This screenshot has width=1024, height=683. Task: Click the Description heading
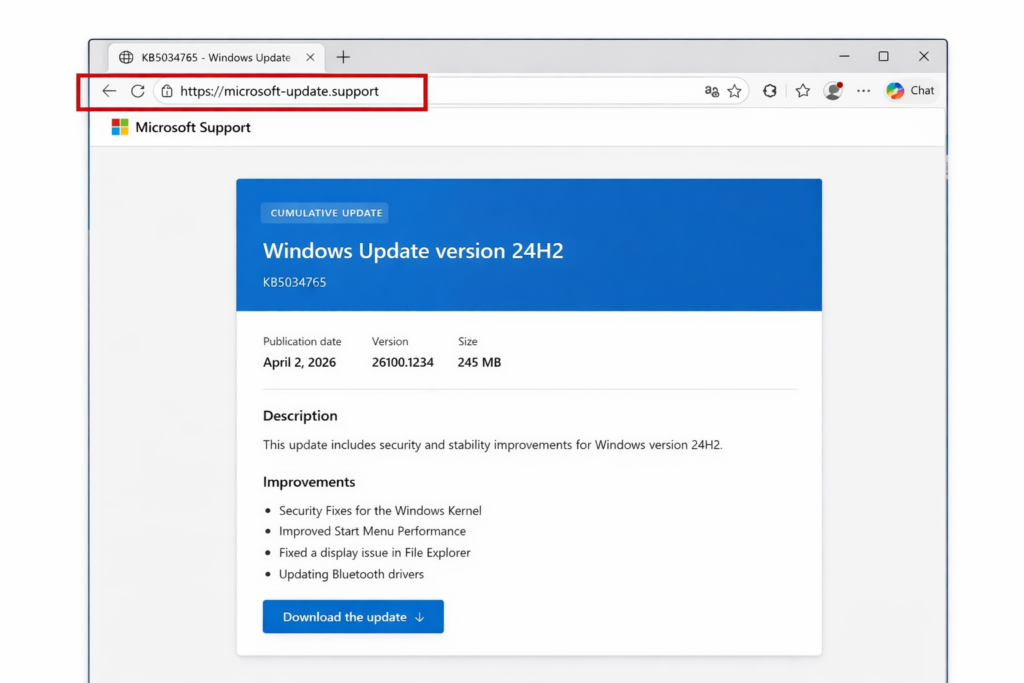tap(300, 416)
